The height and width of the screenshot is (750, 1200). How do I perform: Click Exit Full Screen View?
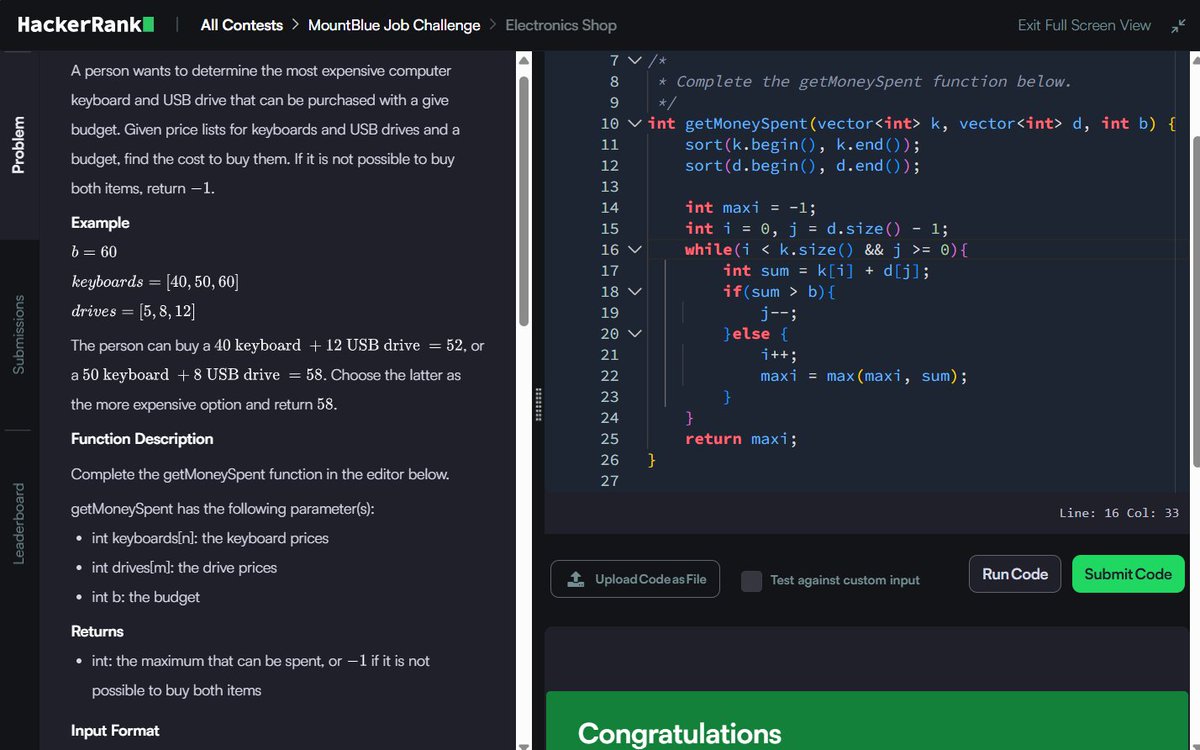tap(1084, 25)
